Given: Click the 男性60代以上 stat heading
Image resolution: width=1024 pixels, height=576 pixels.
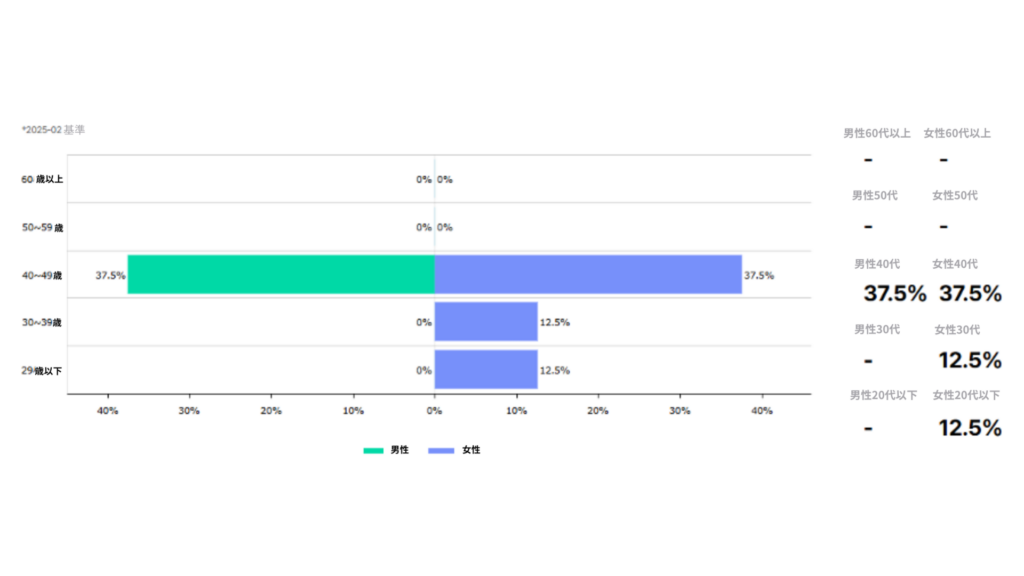Looking at the screenshot, I should 877,133.
